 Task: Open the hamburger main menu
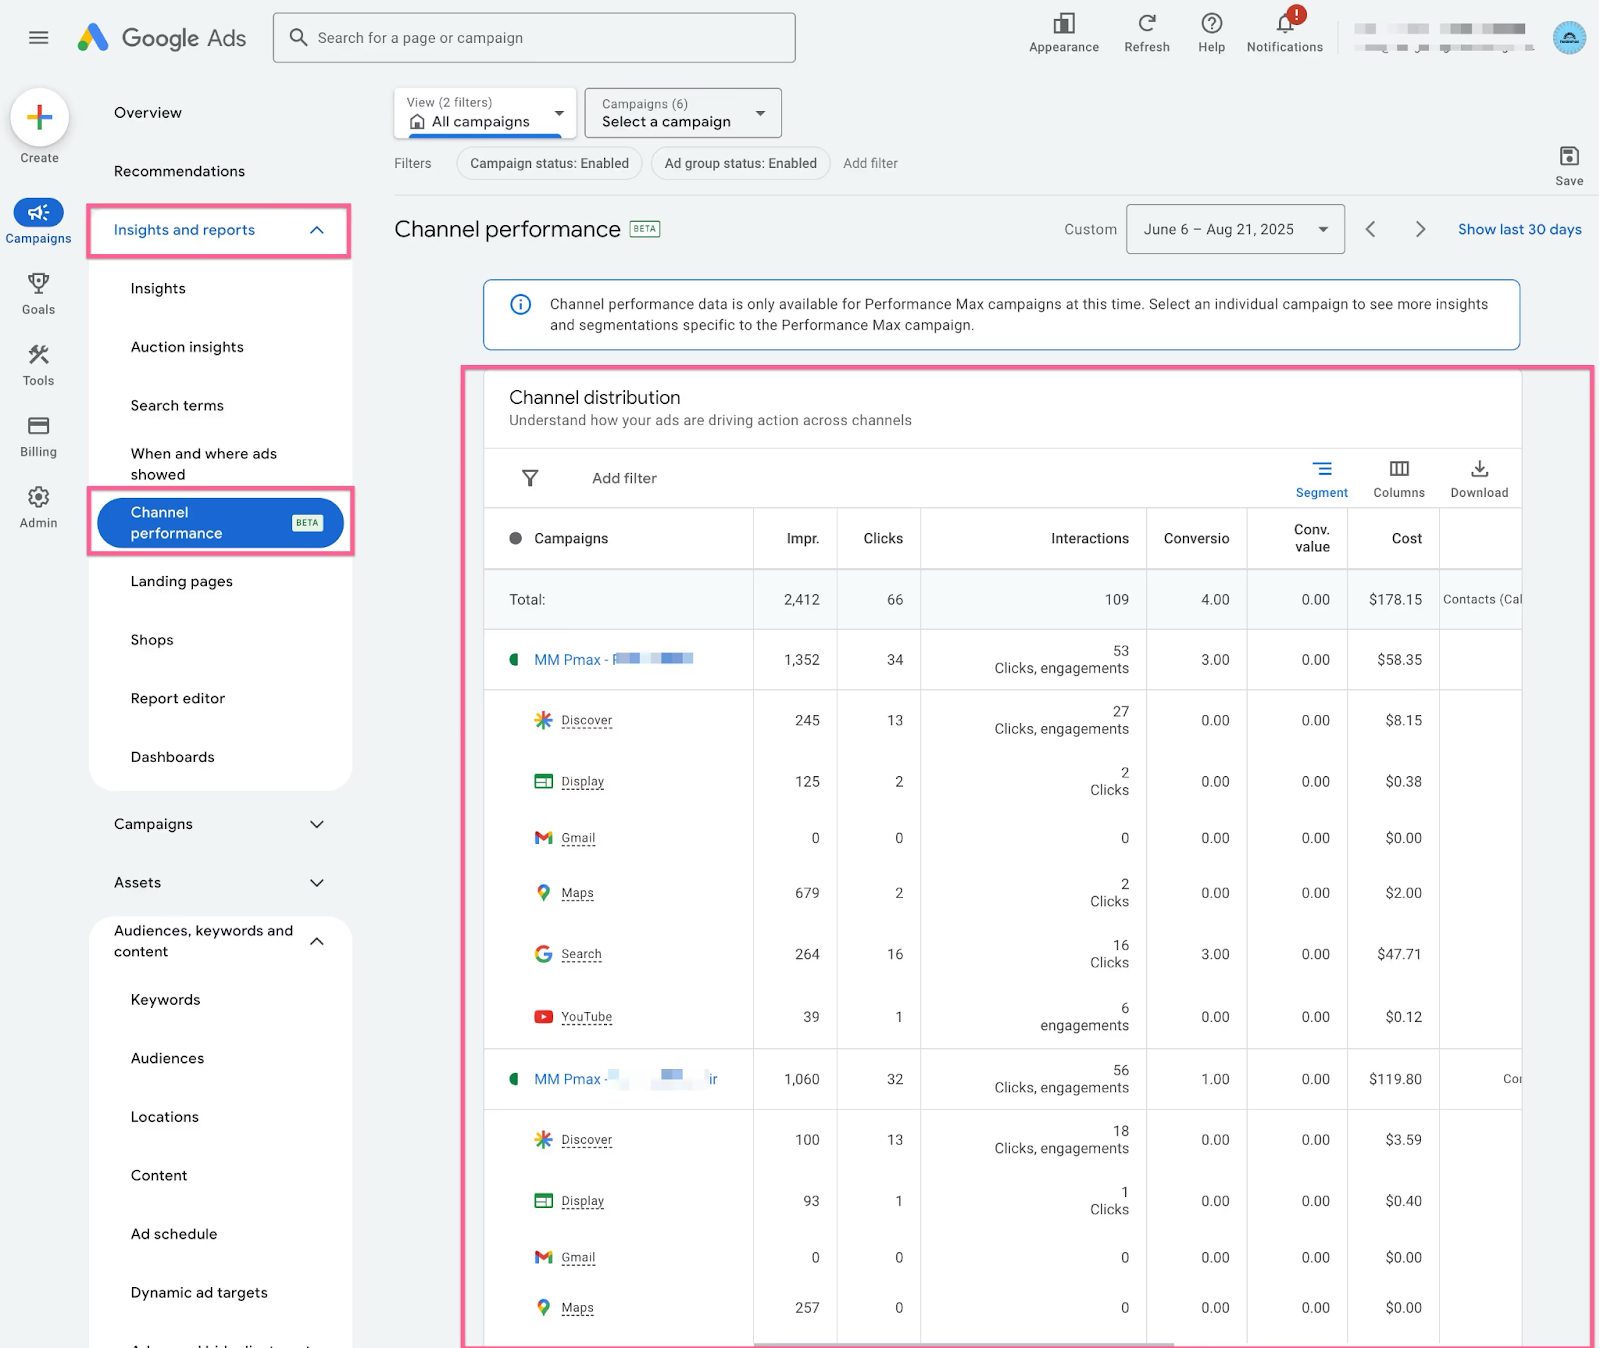38,38
